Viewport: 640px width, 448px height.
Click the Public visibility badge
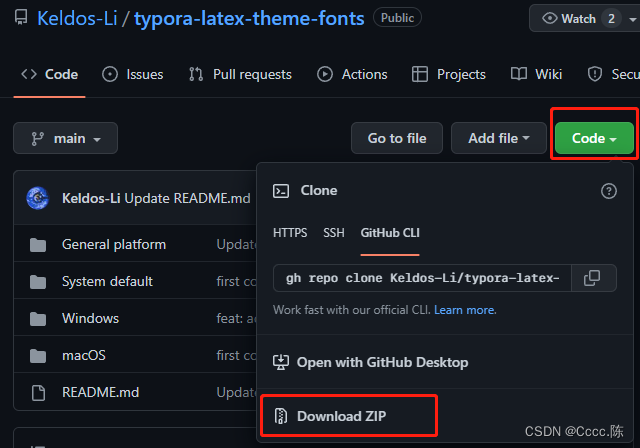pyautogui.click(x=397, y=18)
